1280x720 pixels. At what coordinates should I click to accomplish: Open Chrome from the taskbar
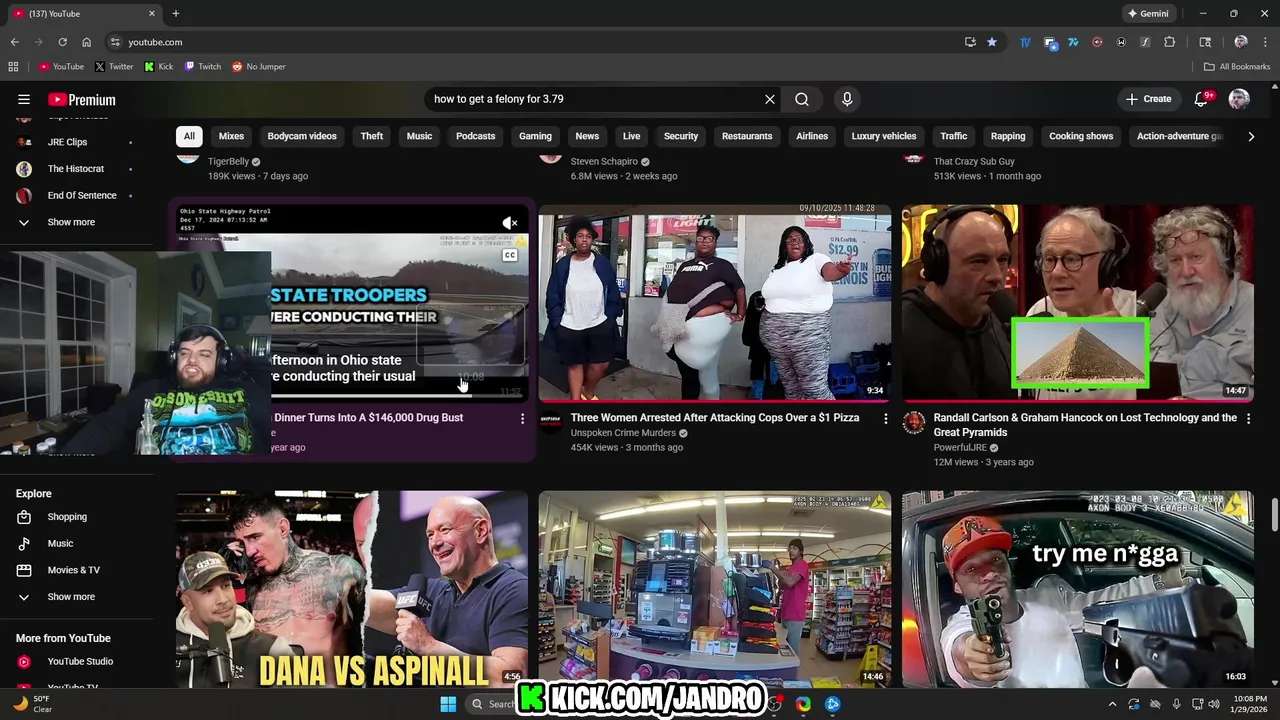click(x=803, y=704)
